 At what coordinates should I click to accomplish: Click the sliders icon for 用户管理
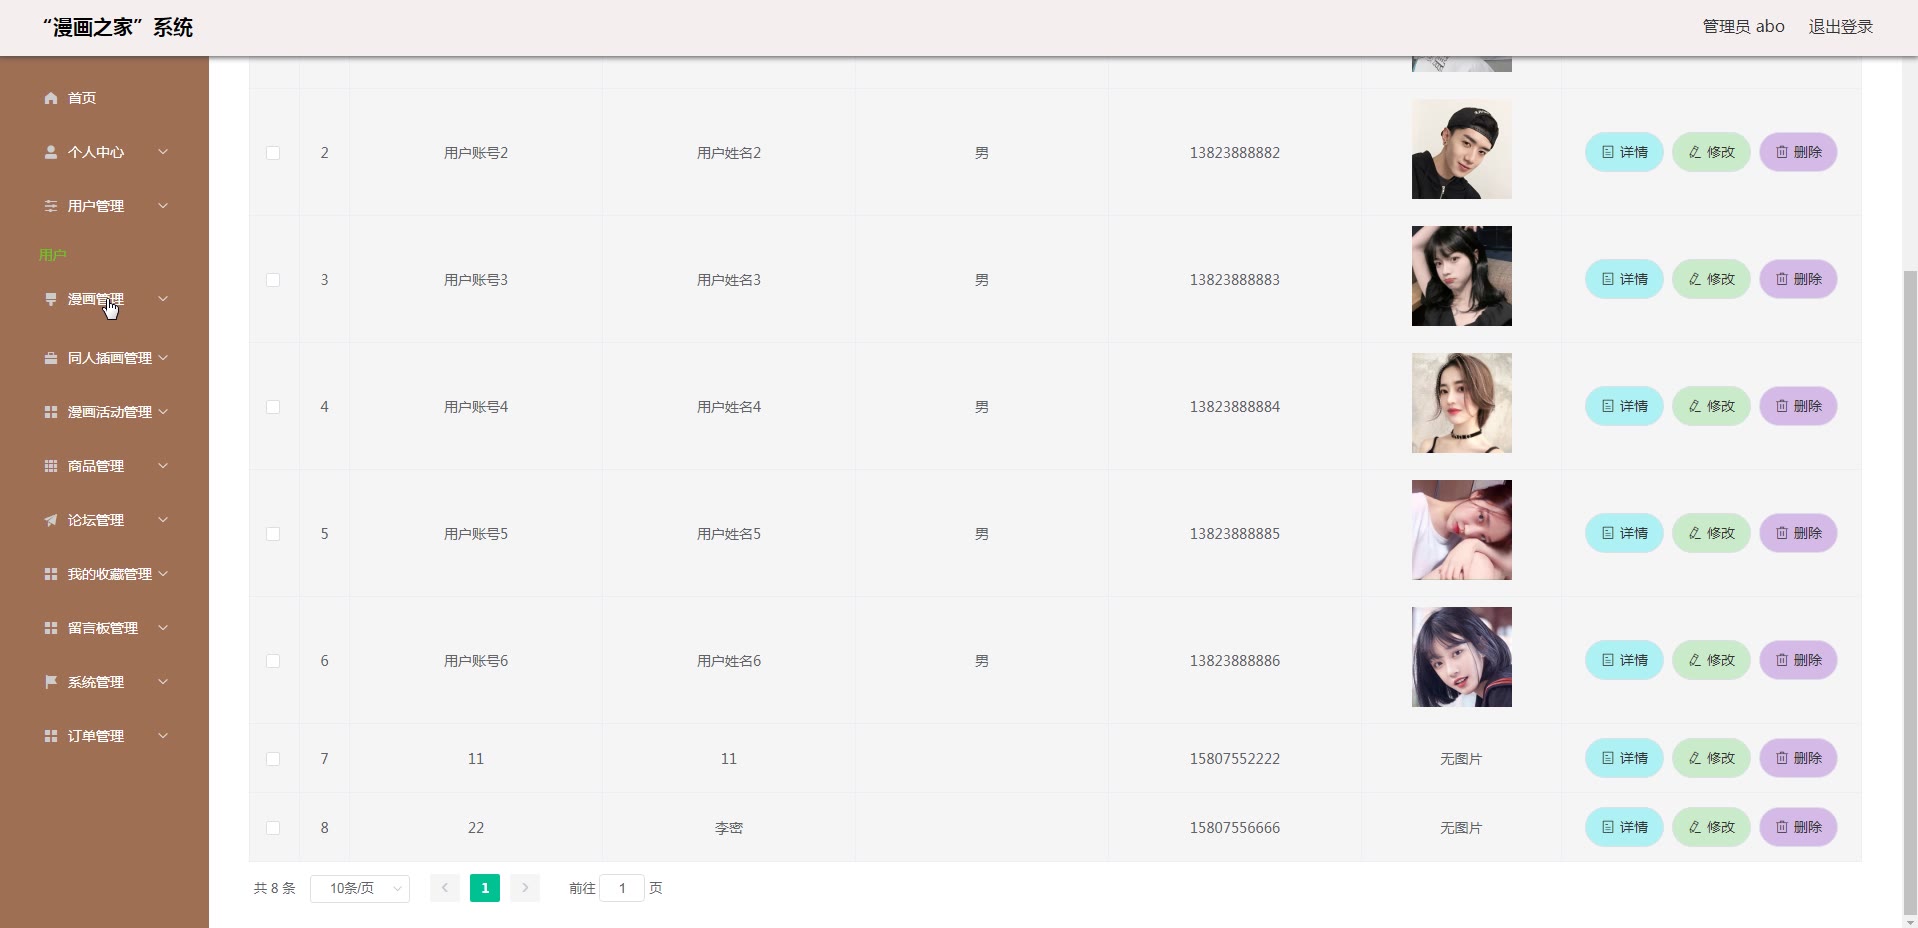pyautogui.click(x=51, y=206)
